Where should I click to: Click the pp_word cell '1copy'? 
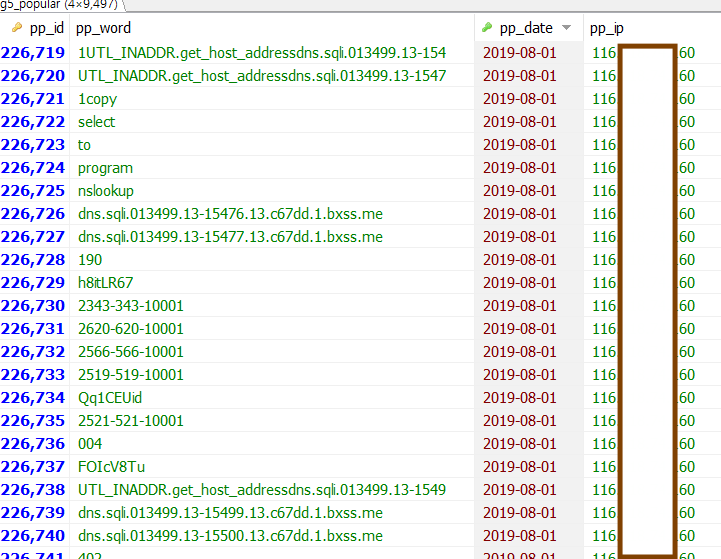[272, 99]
